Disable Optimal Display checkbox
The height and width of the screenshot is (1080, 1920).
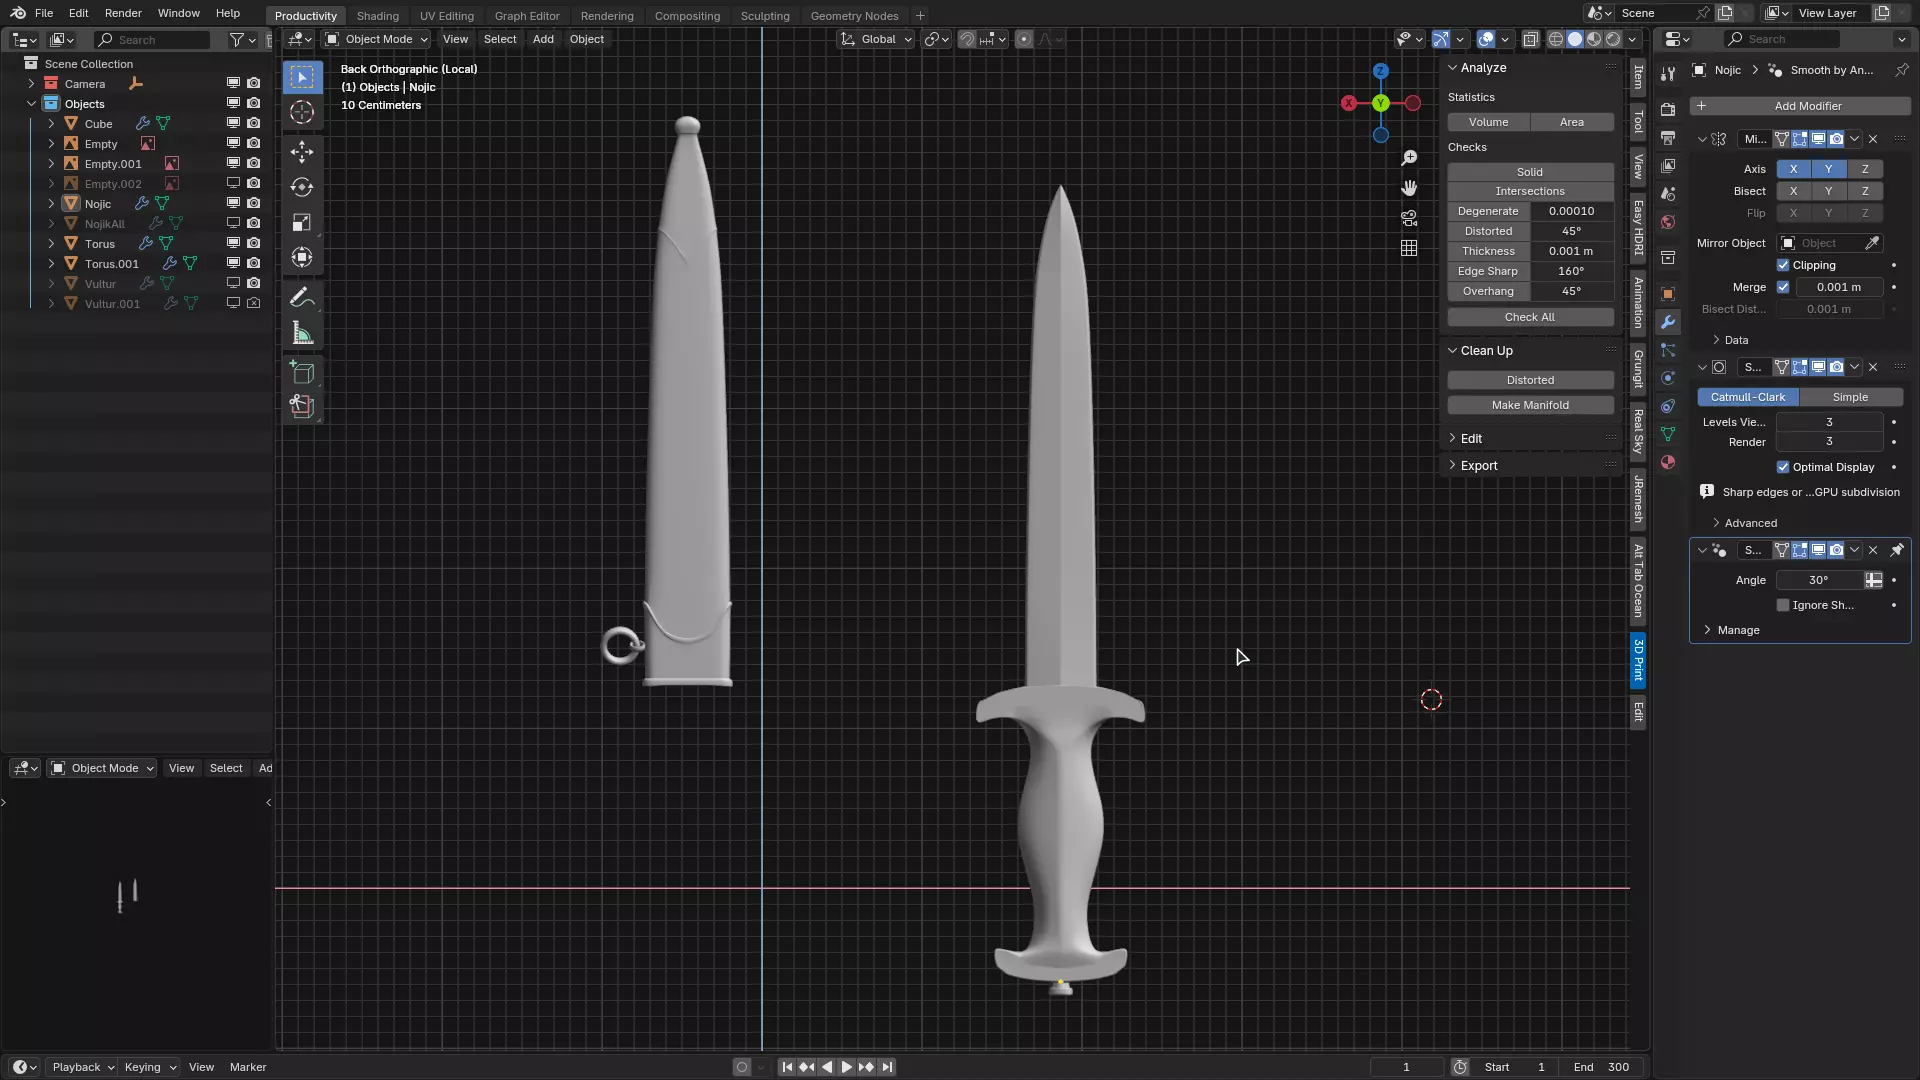tap(1783, 467)
